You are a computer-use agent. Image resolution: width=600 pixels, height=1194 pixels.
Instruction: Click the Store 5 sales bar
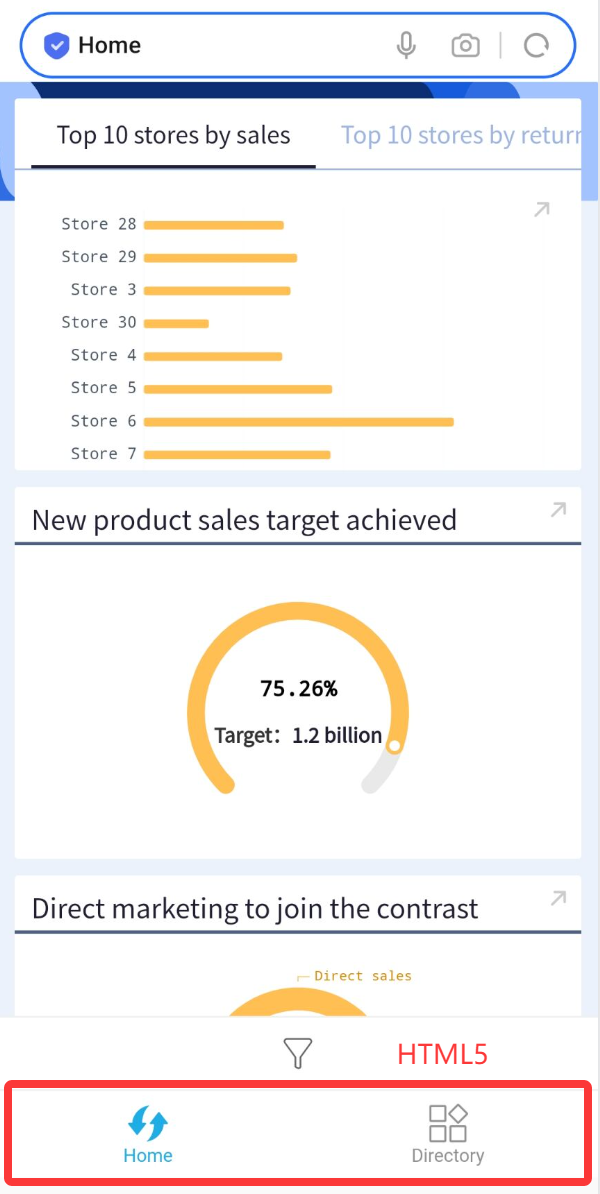[237, 389]
